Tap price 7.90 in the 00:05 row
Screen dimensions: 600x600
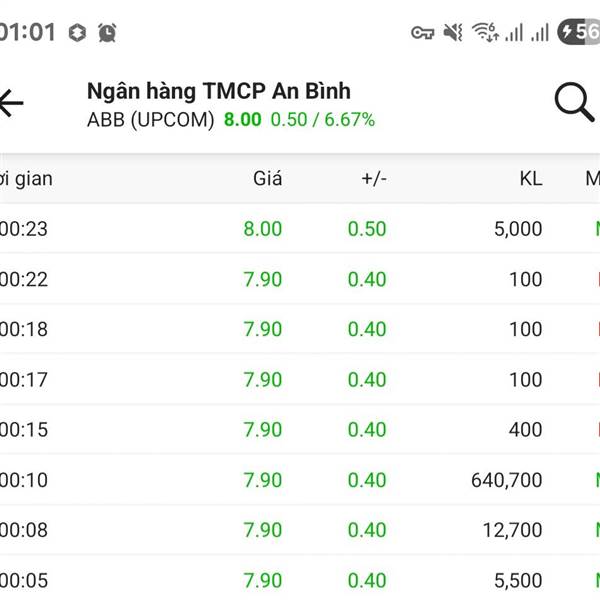(263, 580)
